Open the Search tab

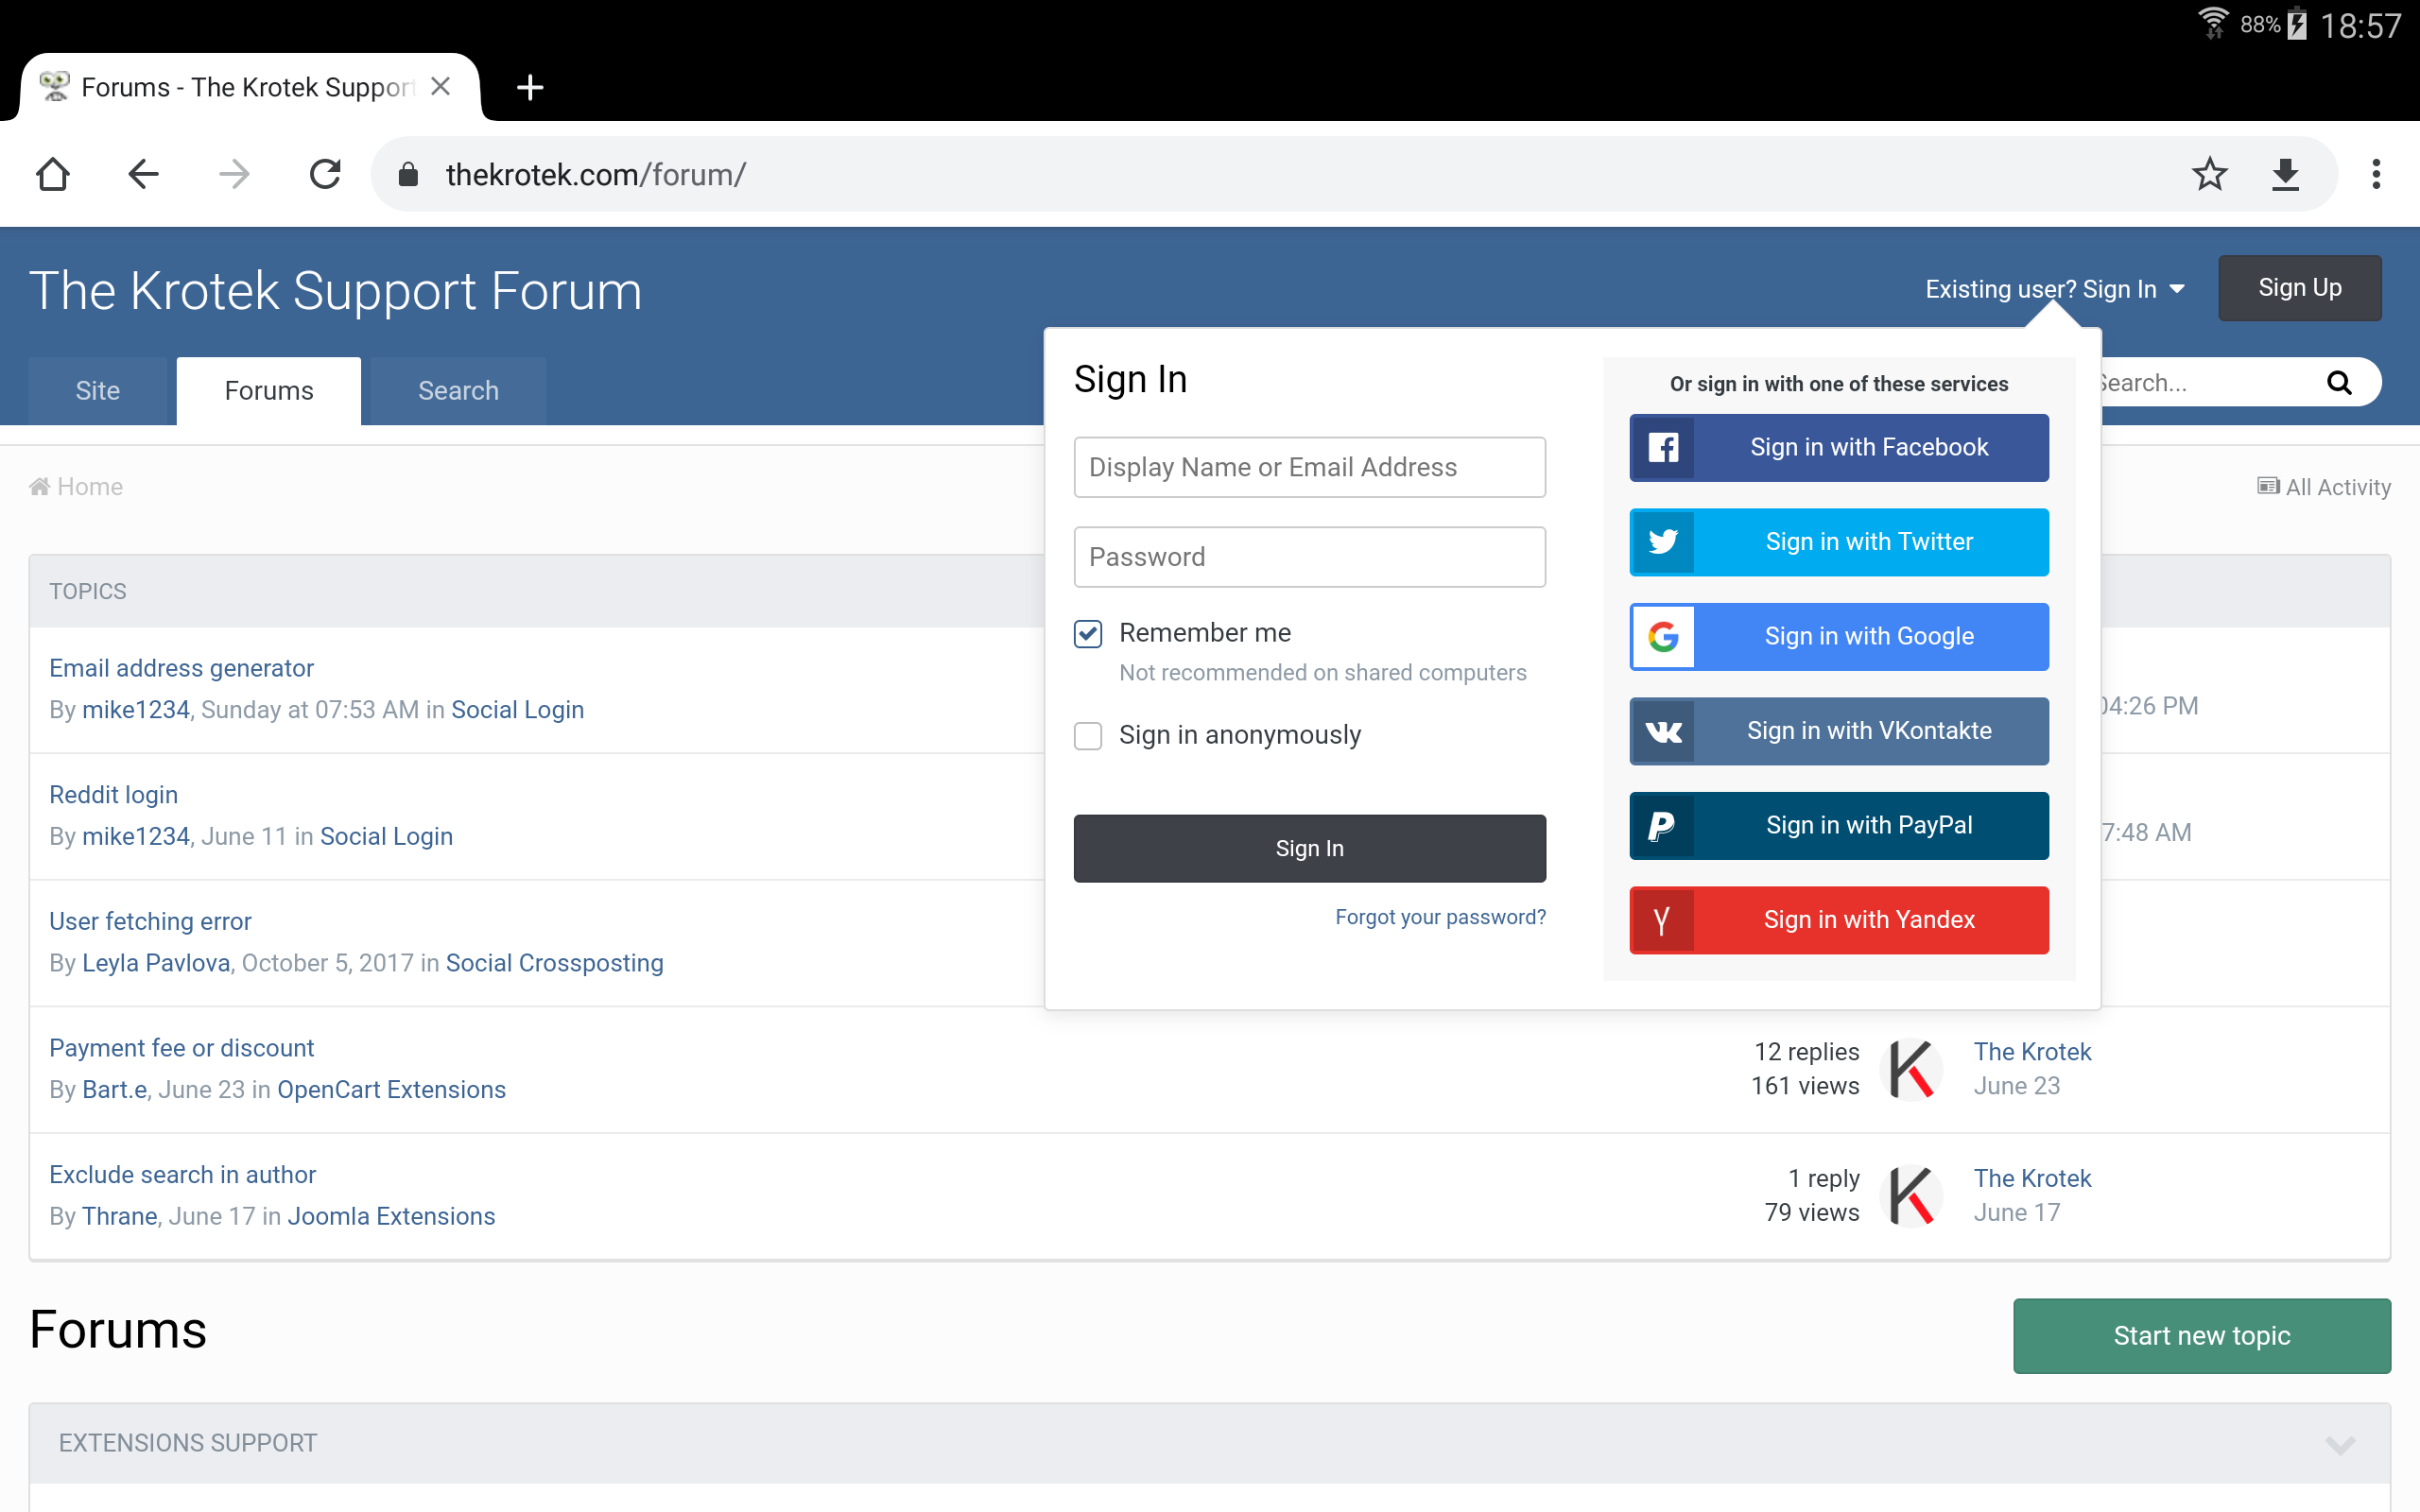[x=458, y=391]
